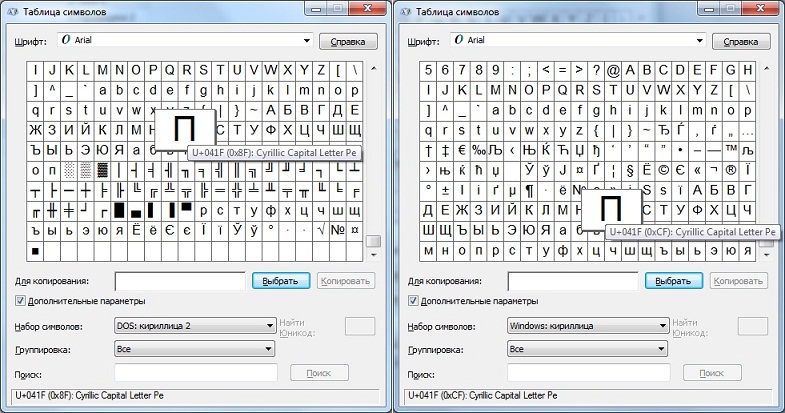
Task: Focus the Для копирования field in left window
Action: (x=180, y=281)
